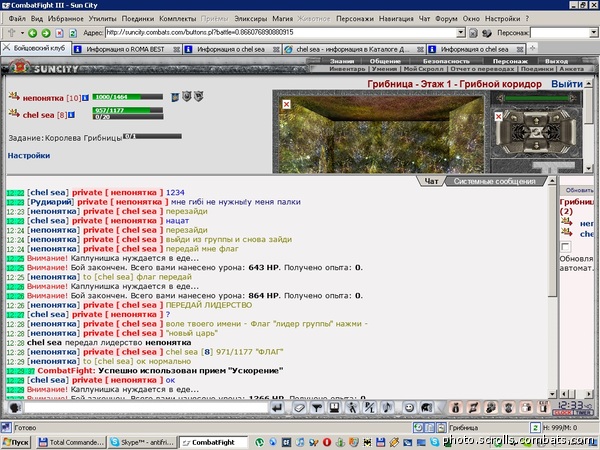The image size is (600, 450).
Task: Click the chat send (enter arrow) icon
Action: [277, 408]
